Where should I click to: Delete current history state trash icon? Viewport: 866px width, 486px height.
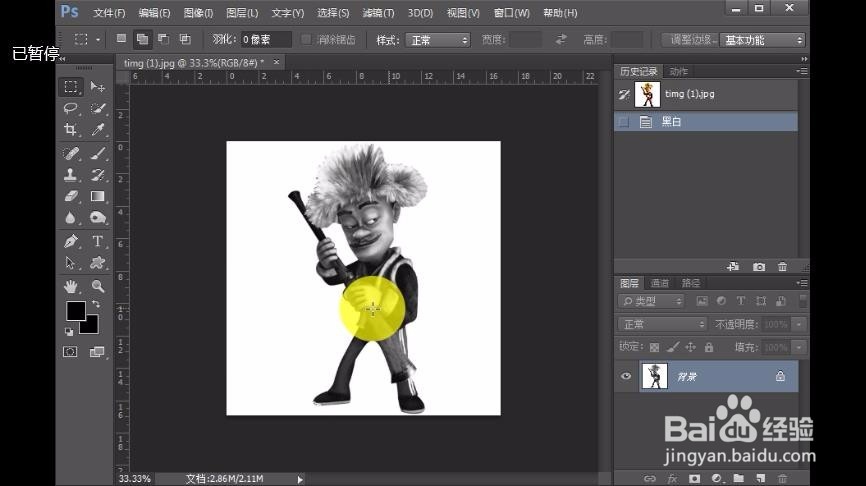click(783, 267)
